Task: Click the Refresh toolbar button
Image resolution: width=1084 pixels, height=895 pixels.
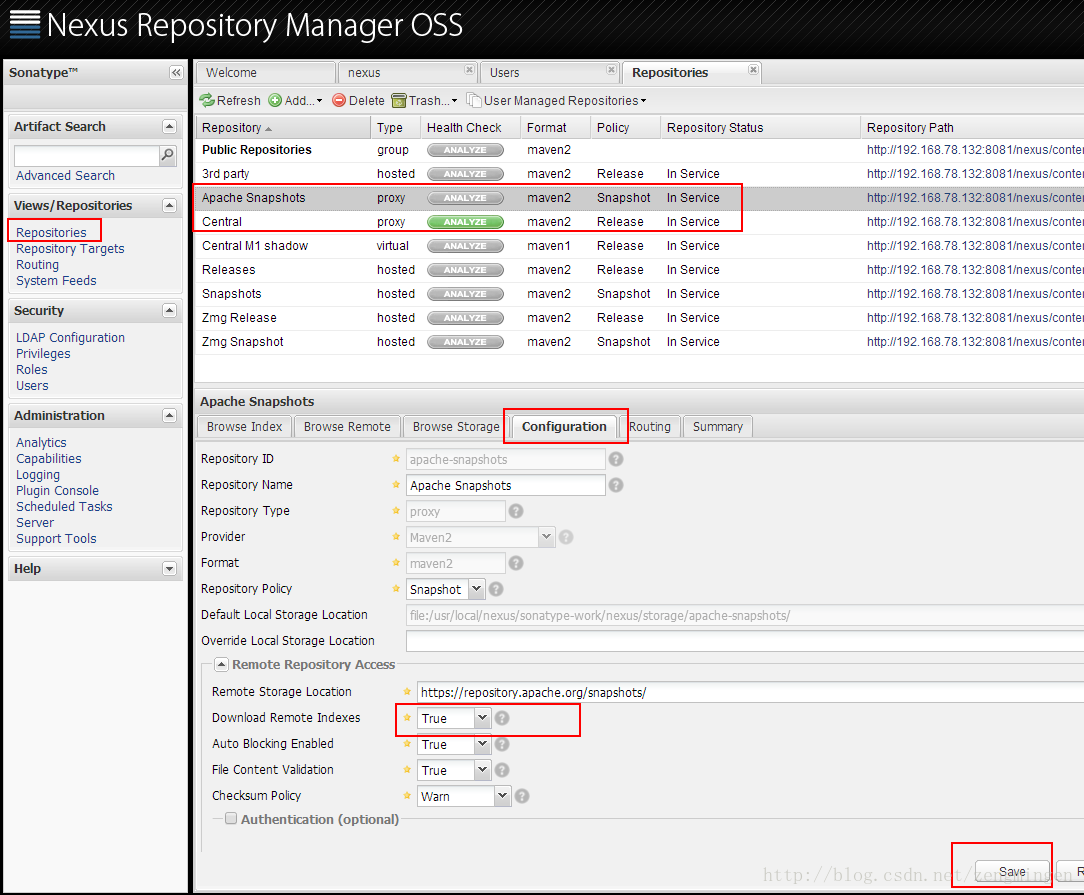Action: pyautogui.click(x=230, y=101)
